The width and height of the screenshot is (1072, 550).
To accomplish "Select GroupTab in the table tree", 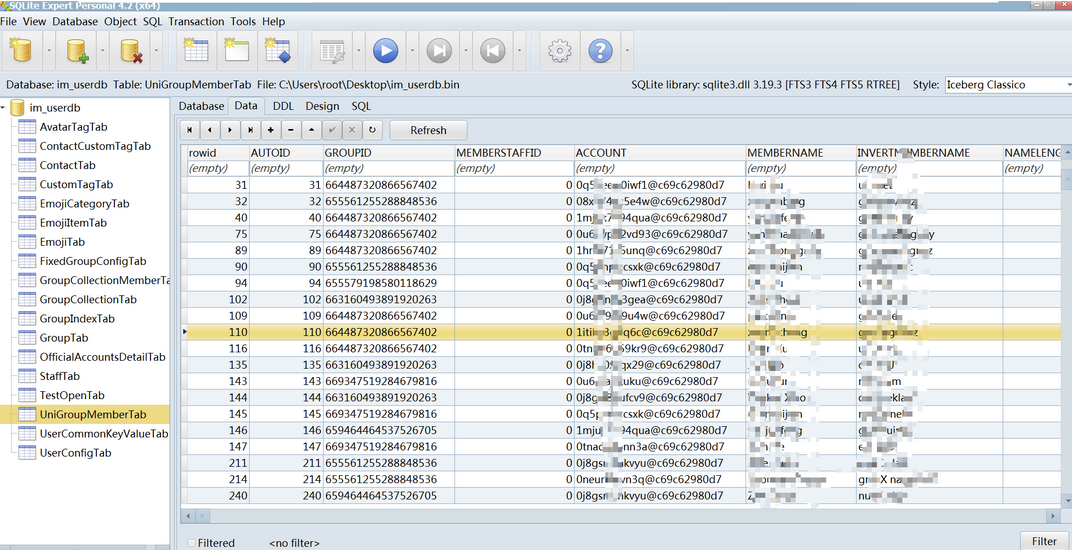I will point(64,338).
